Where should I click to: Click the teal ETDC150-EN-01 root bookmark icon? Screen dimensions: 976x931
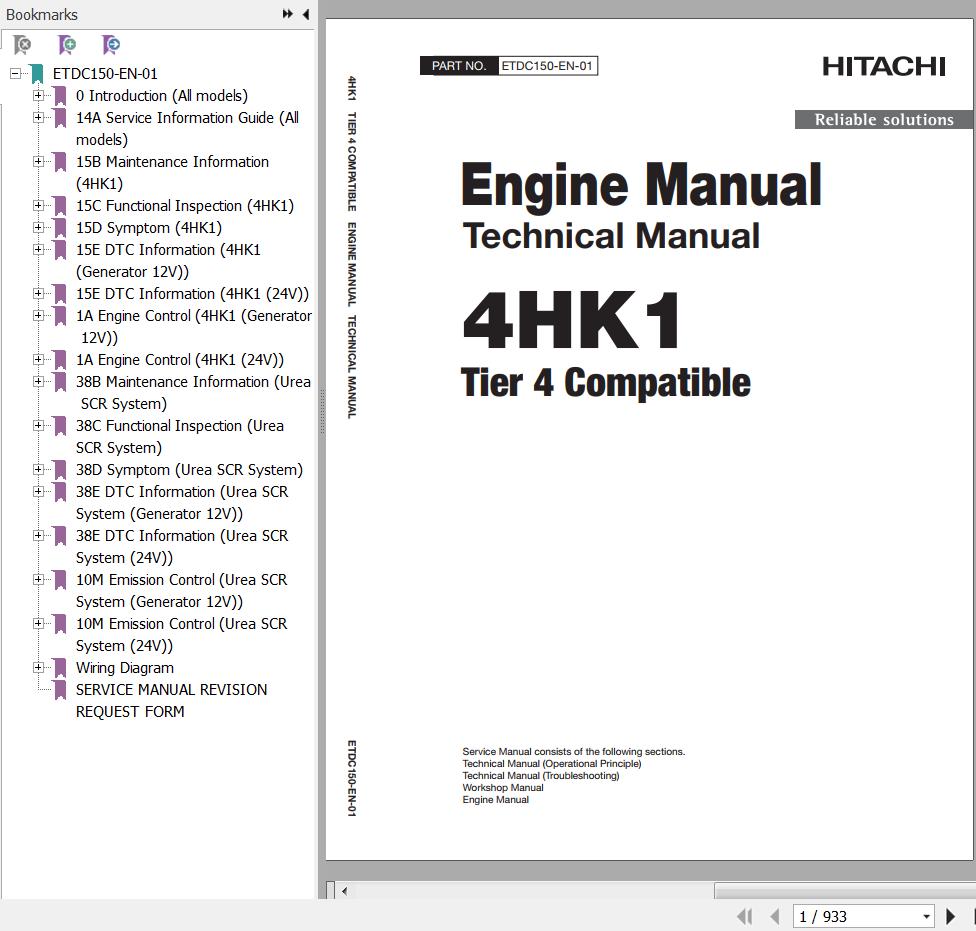click(x=37, y=73)
